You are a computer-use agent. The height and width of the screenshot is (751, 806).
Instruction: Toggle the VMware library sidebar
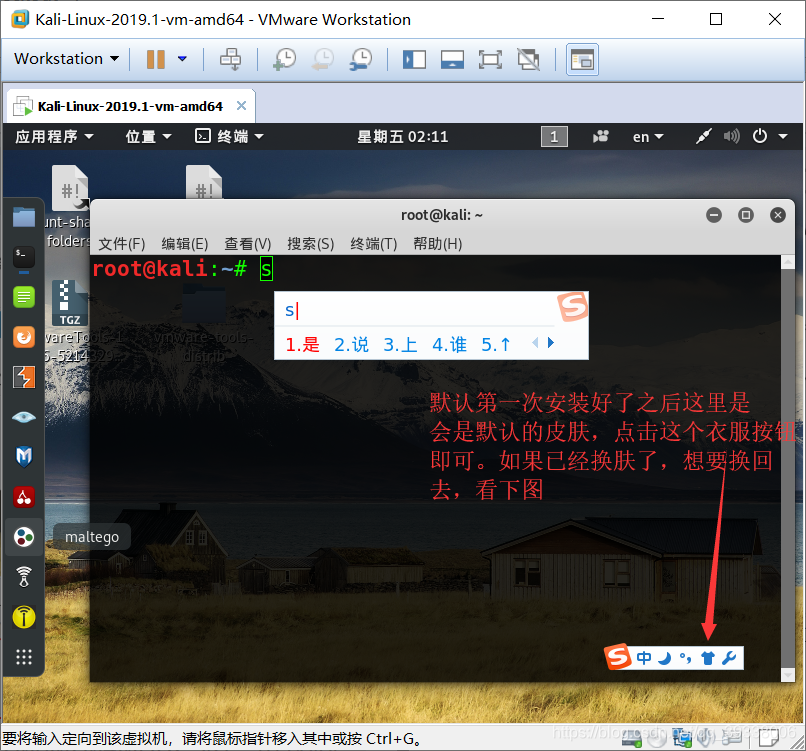(414, 59)
